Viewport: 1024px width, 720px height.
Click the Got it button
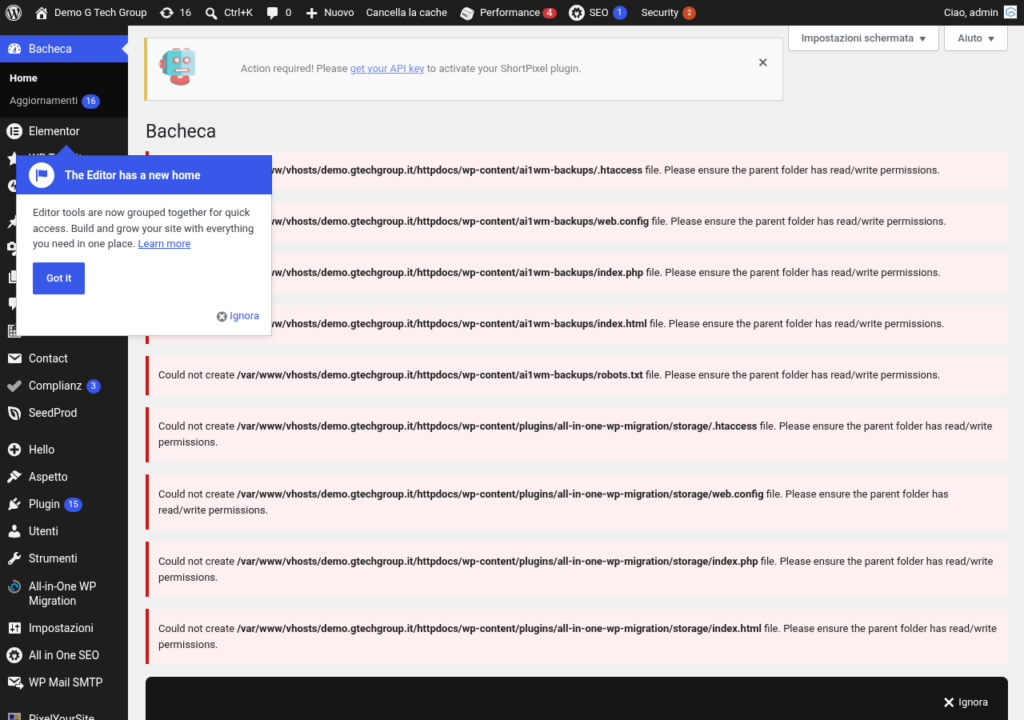59,278
